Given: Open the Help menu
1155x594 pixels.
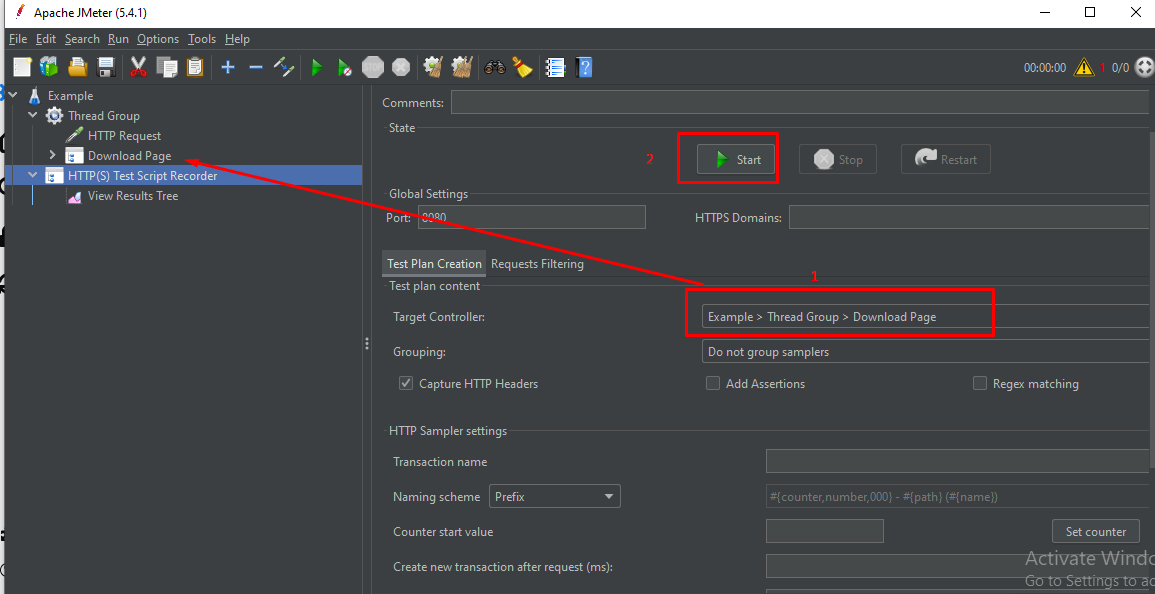Looking at the screenshot, I should 237,39.
